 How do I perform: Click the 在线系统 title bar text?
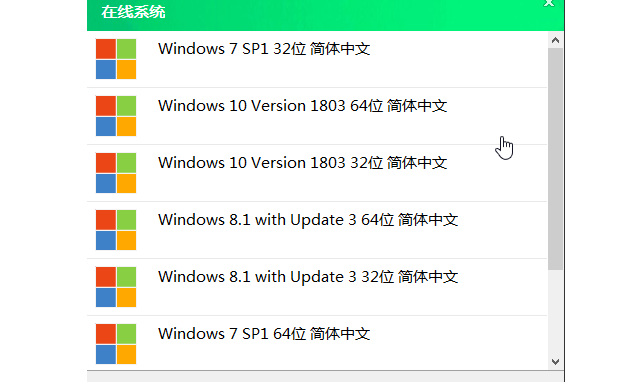pyautogui.click(x=133, y=12)
